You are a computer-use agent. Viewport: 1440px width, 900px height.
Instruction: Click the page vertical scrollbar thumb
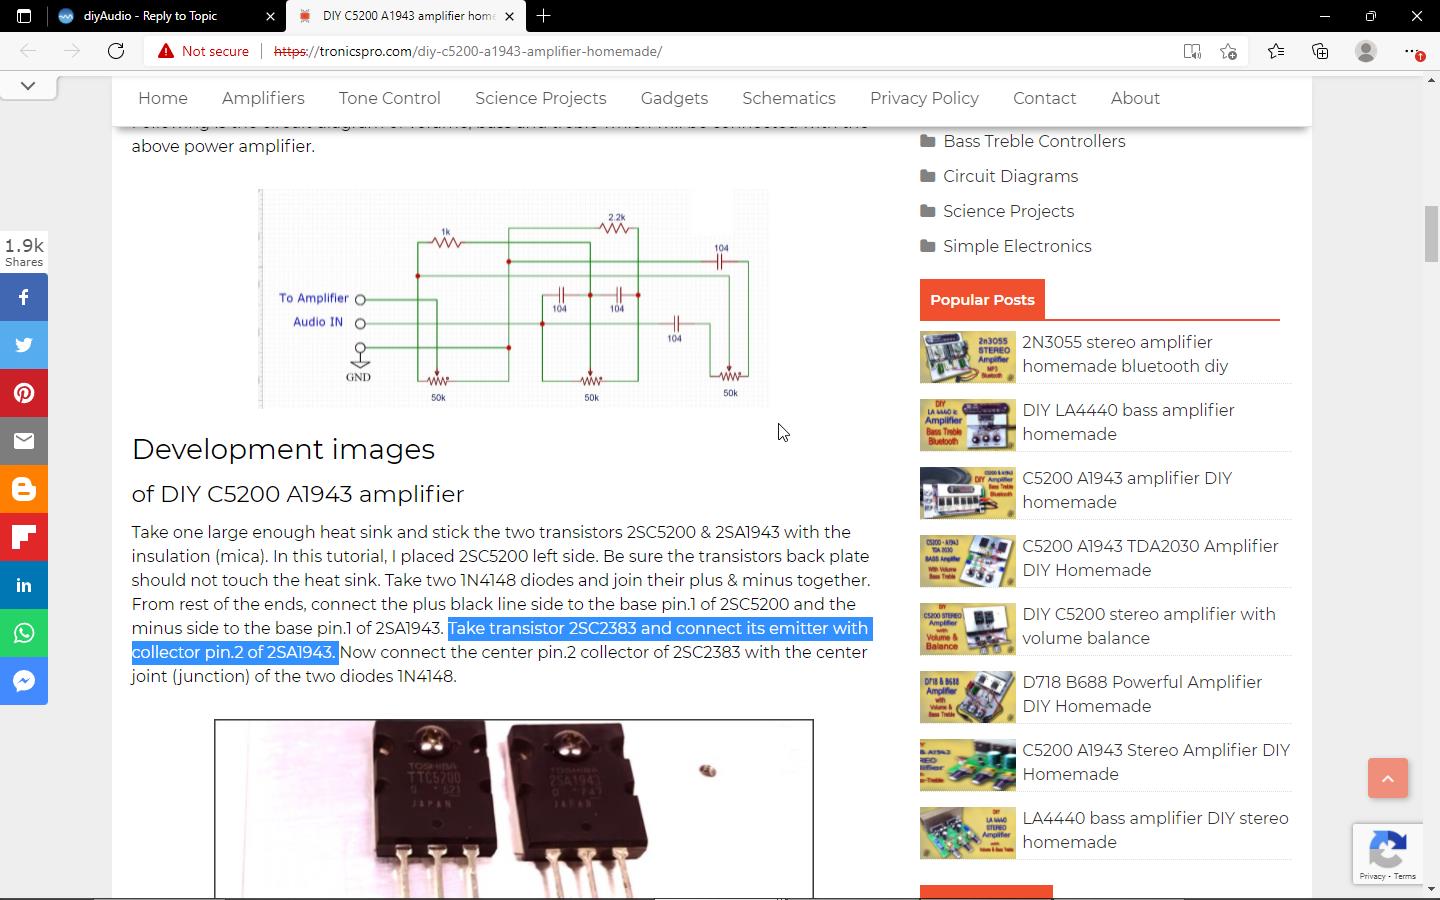pyautogui.click(x=1431, y=233)
